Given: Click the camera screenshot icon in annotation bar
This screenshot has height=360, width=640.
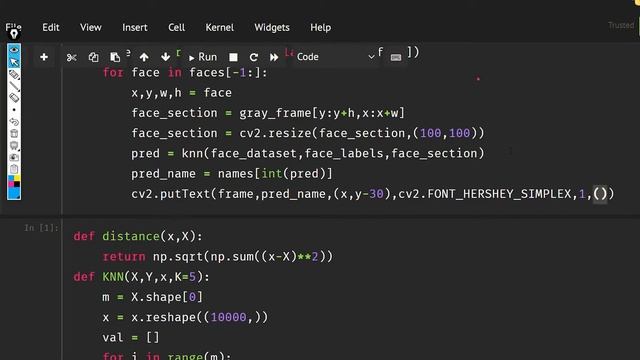Looking at the screenshot, I should tap(14, 157).
